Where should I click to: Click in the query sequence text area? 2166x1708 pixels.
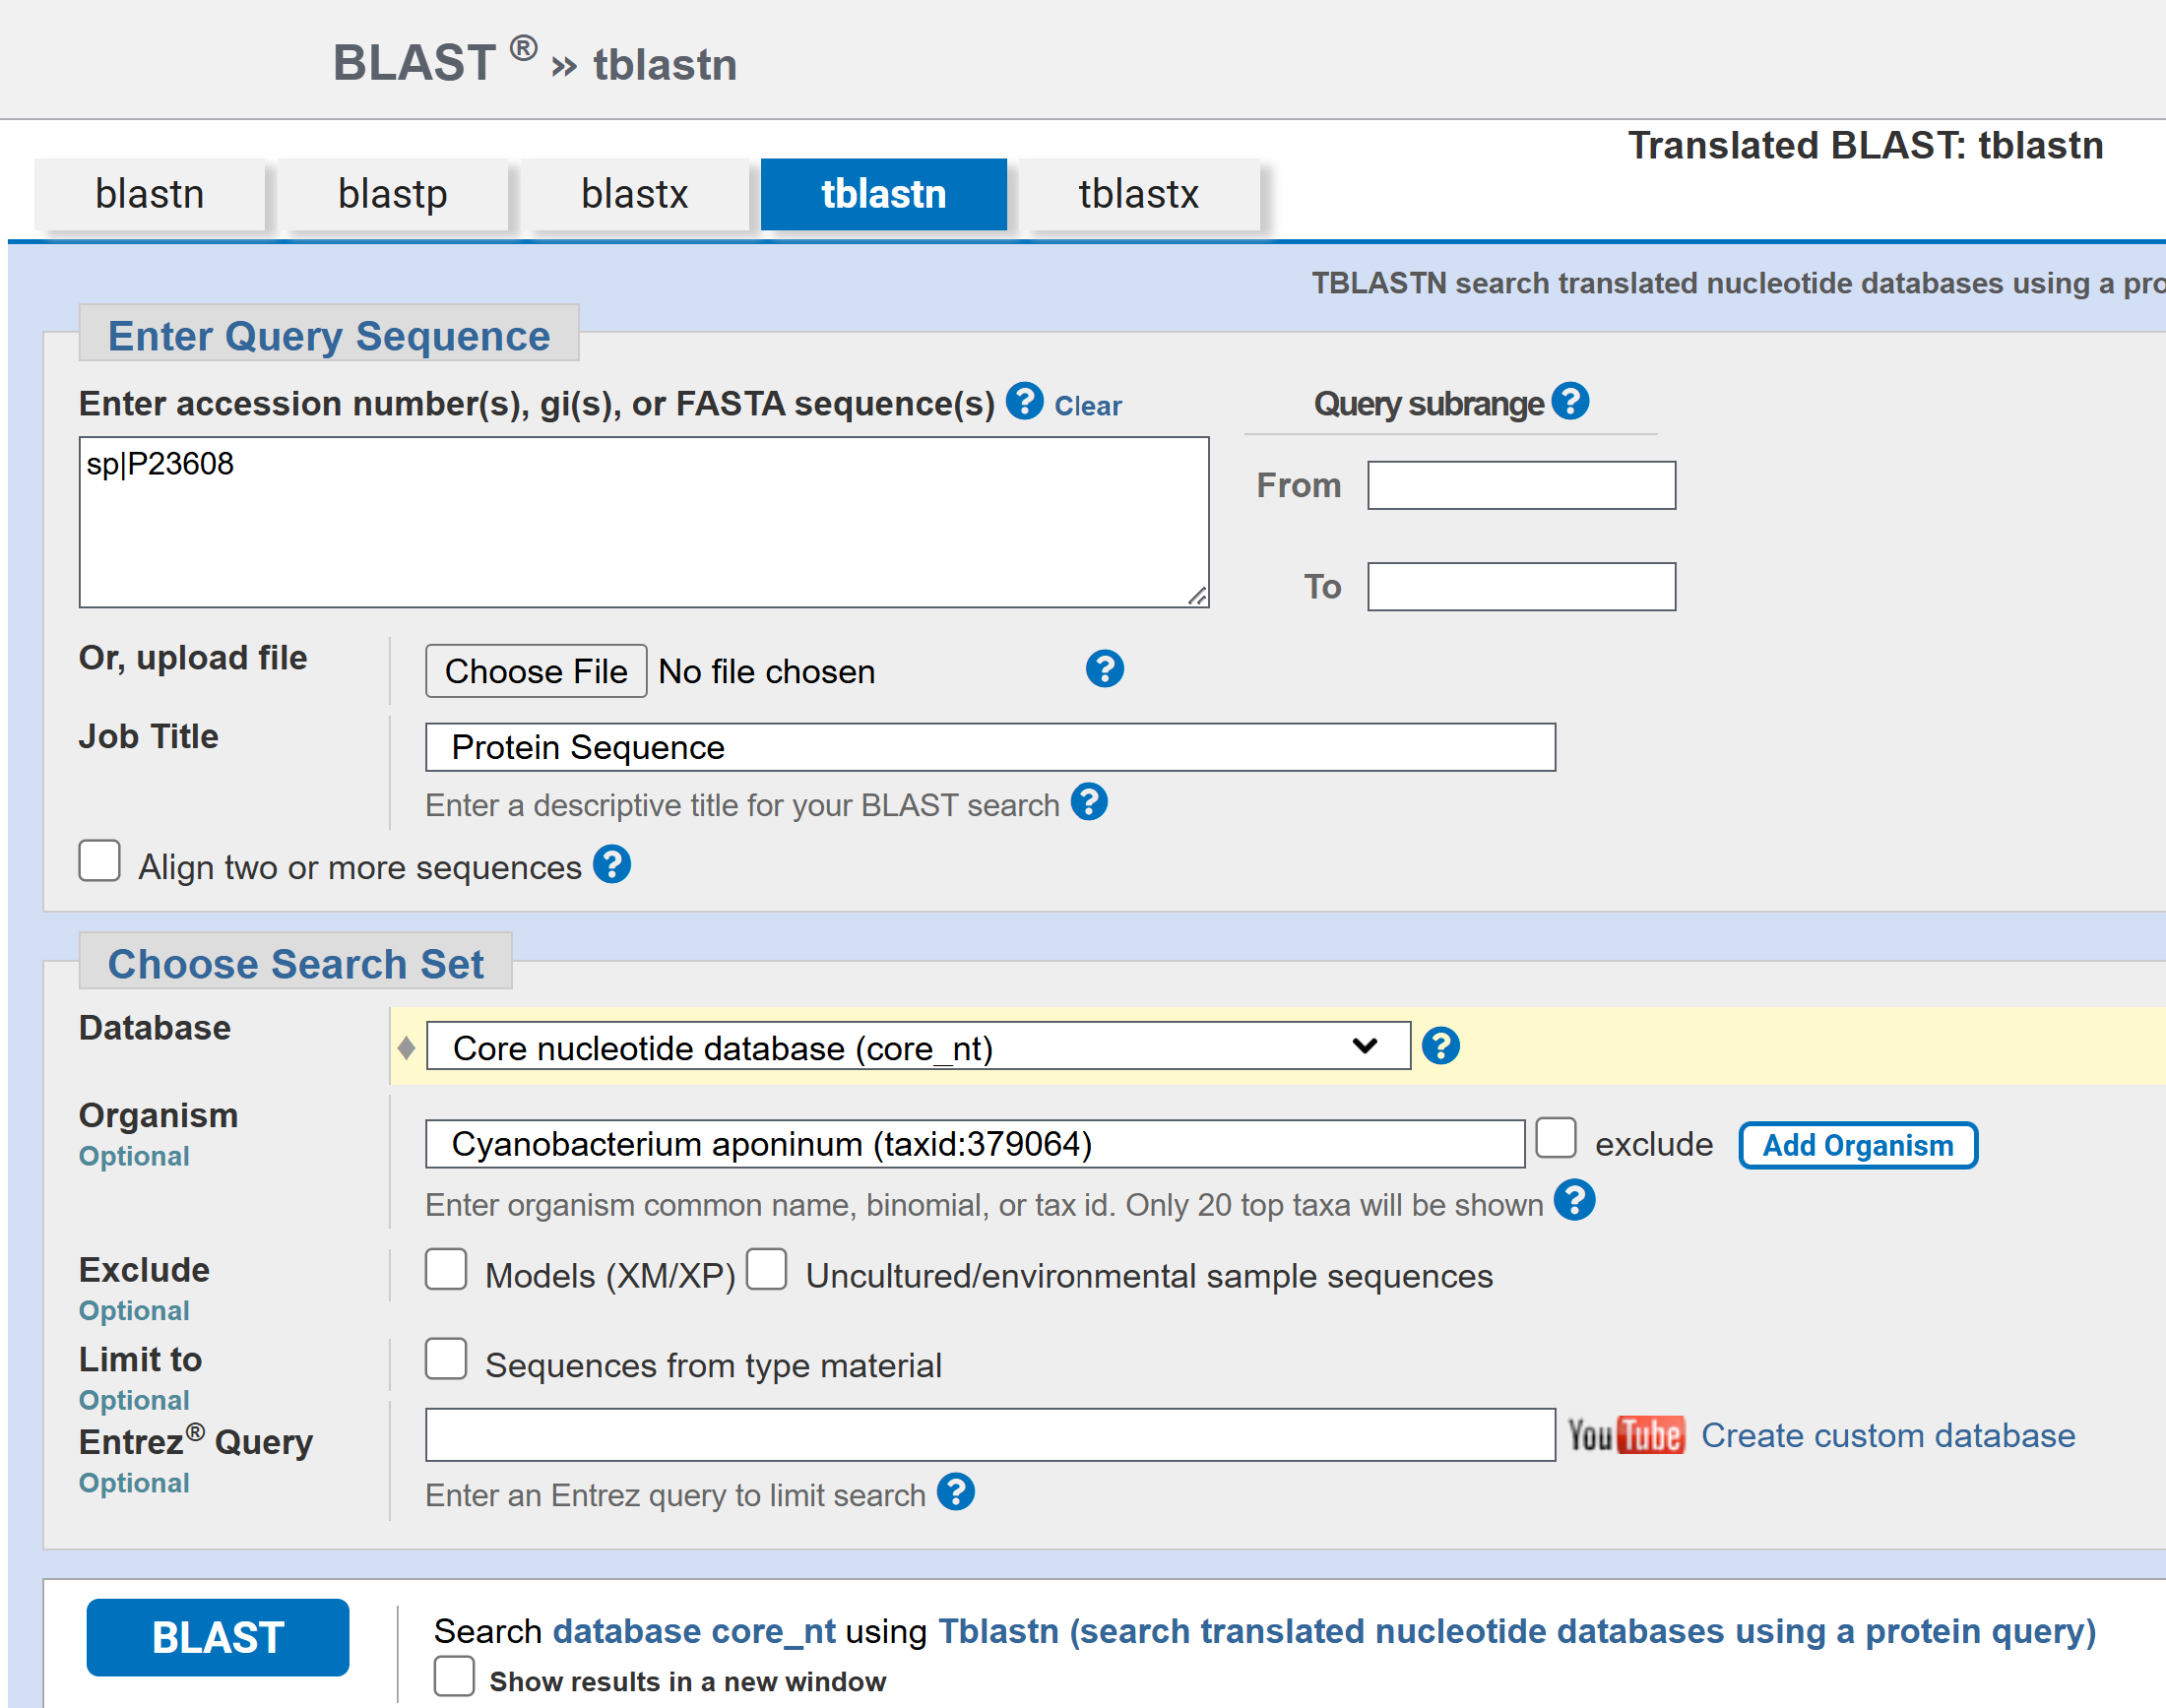pos(644,522)
